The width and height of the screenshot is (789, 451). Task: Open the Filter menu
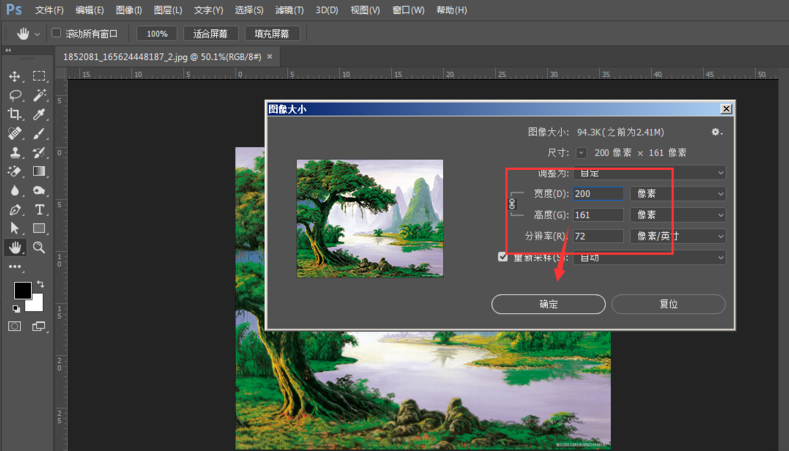tap(289, 10)
